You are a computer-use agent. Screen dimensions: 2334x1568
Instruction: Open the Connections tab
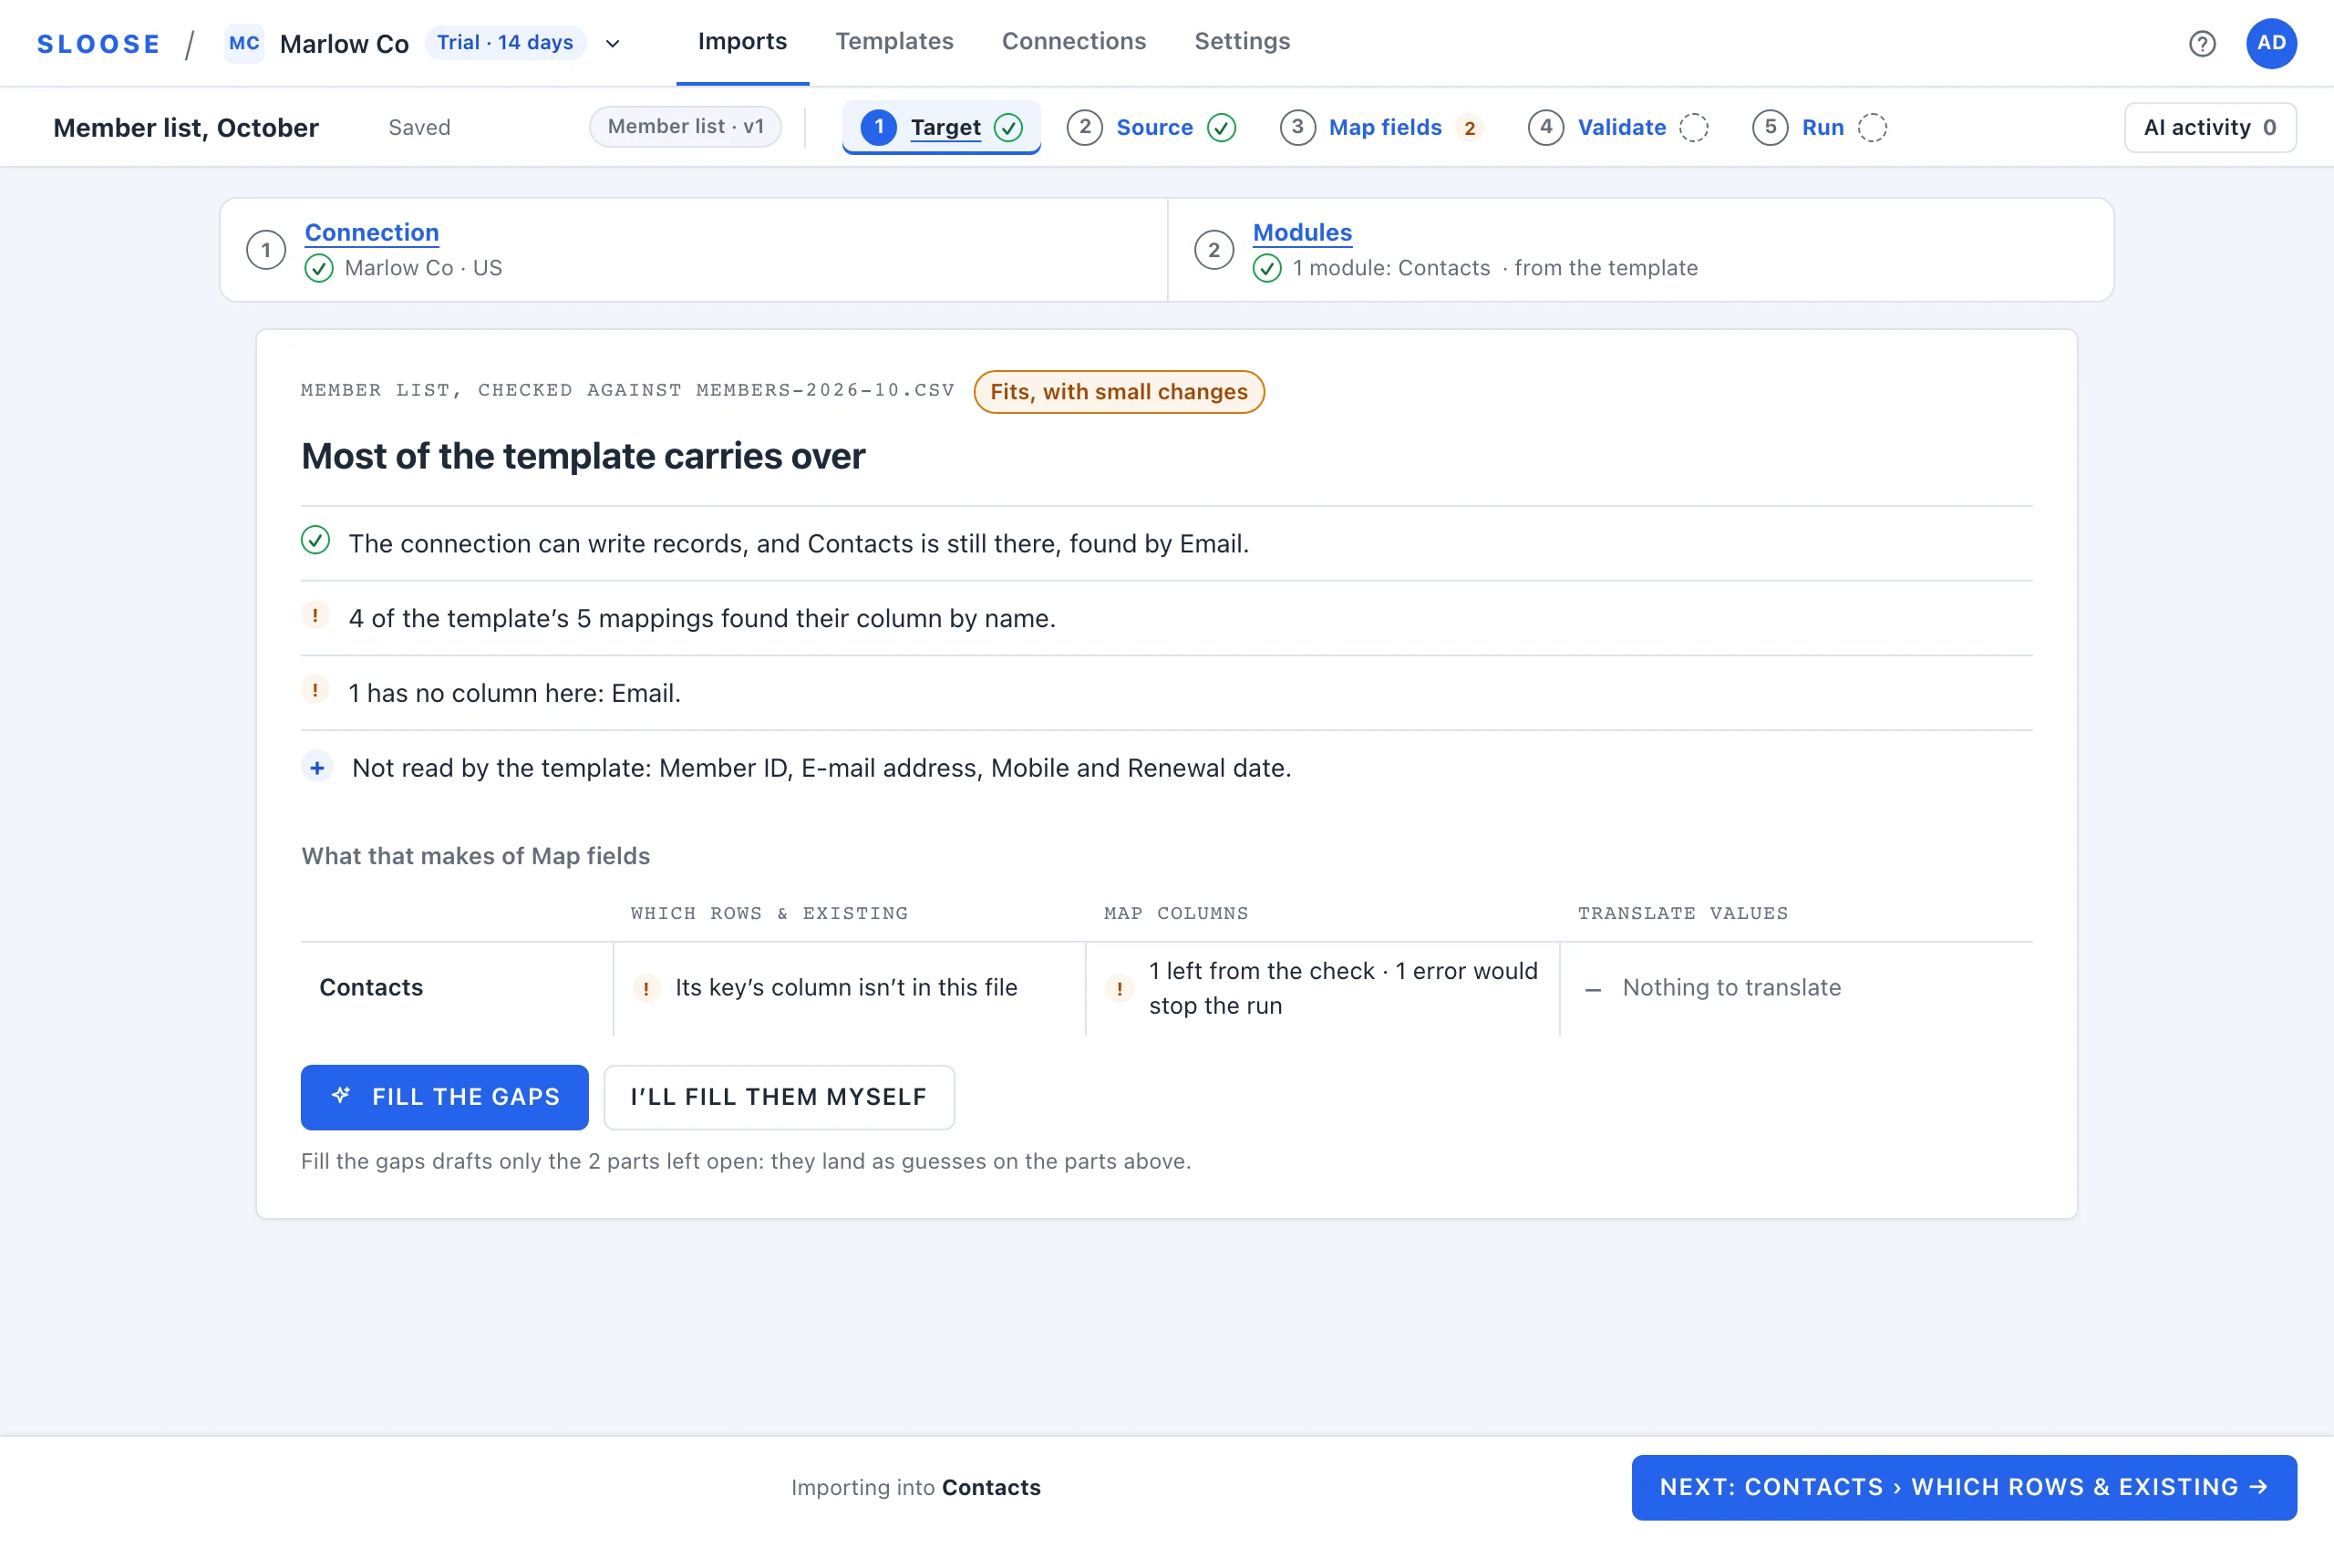pyautogui.click(x=1073, y=42)
